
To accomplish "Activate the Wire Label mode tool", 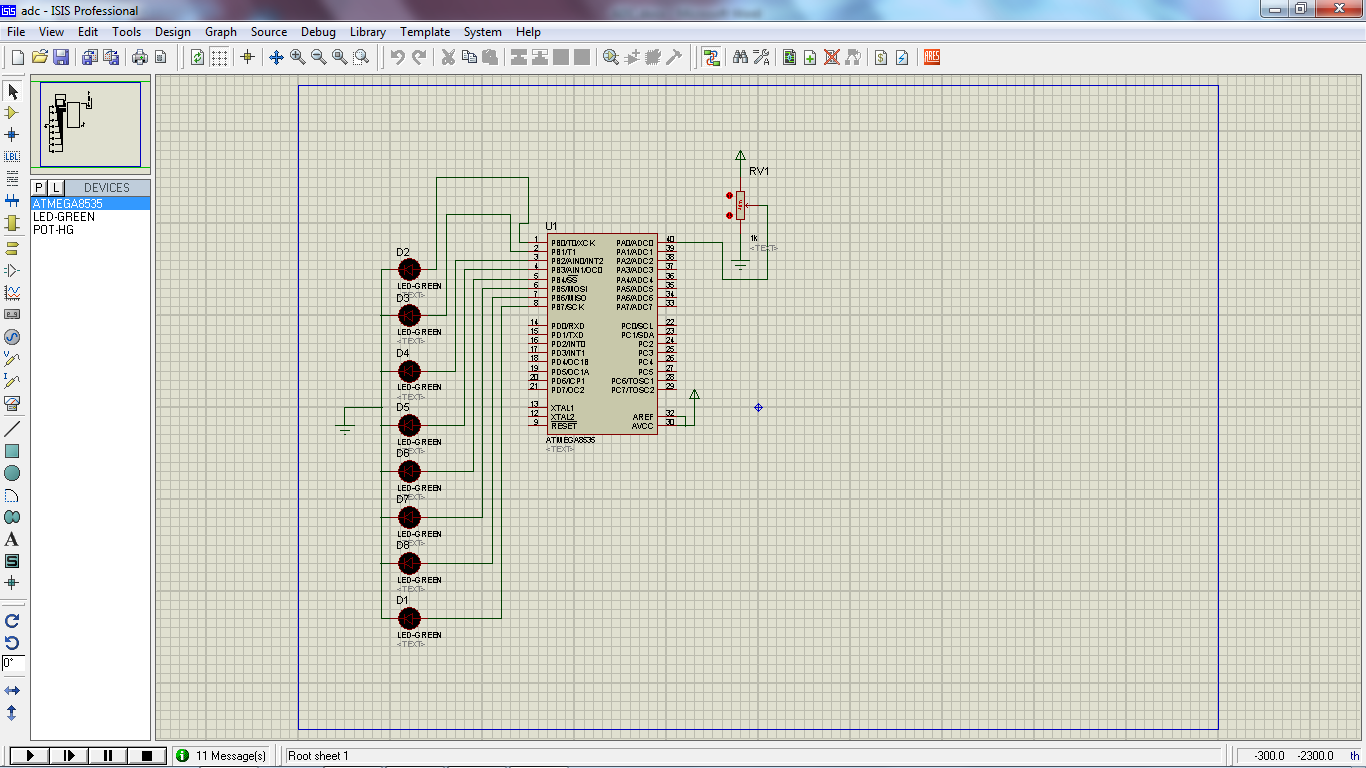I will pyautogui.click(x=13, y=157).
